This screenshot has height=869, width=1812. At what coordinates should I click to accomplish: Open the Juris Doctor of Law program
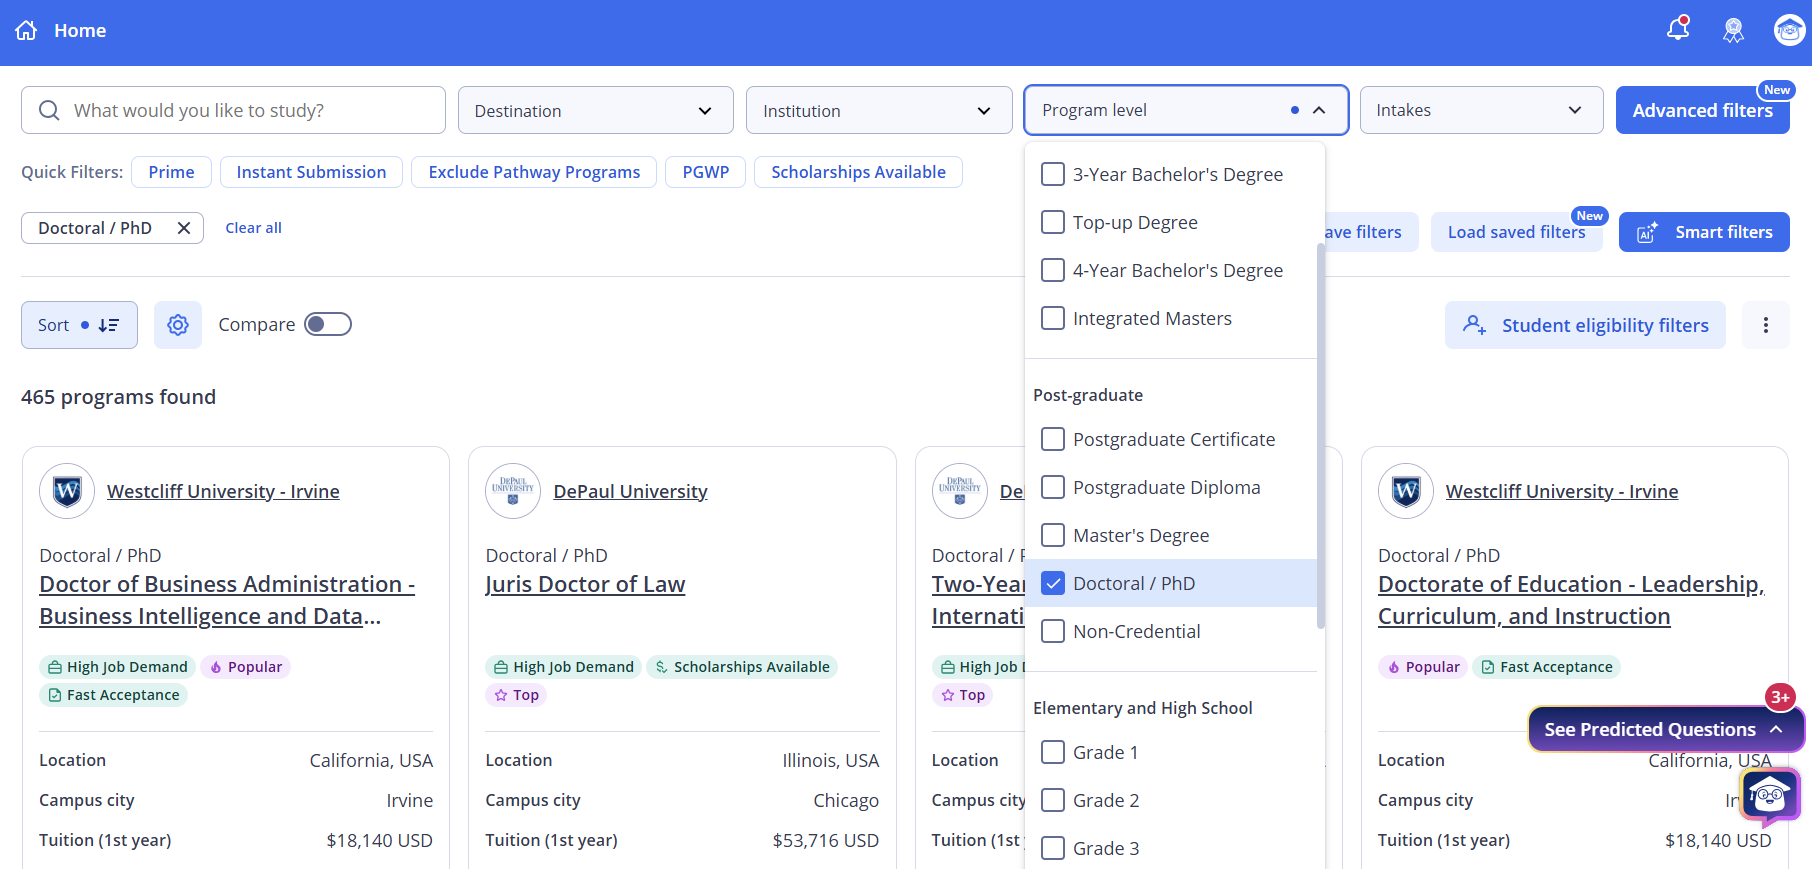585,584
